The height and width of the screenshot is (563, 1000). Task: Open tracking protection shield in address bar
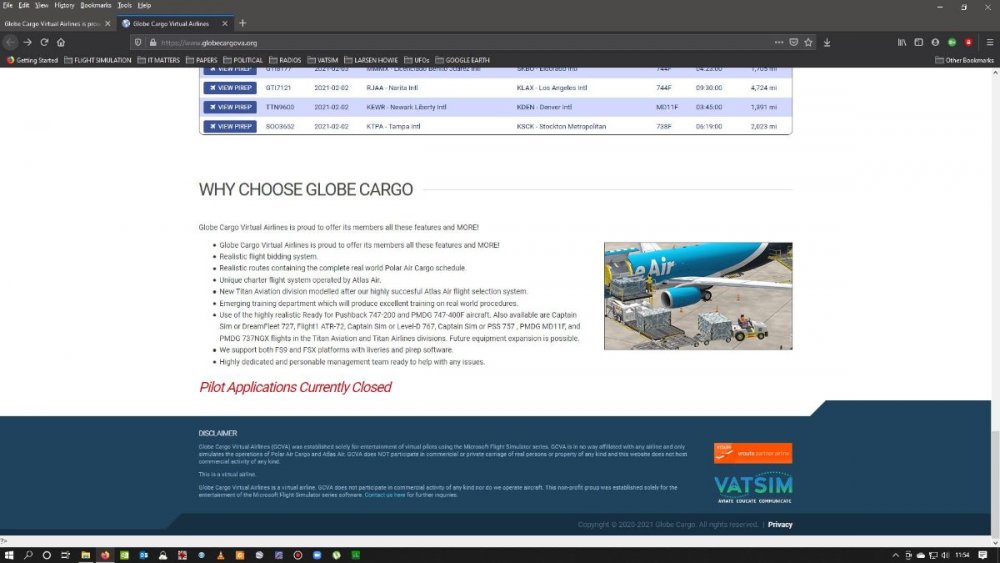pos(138,42)
